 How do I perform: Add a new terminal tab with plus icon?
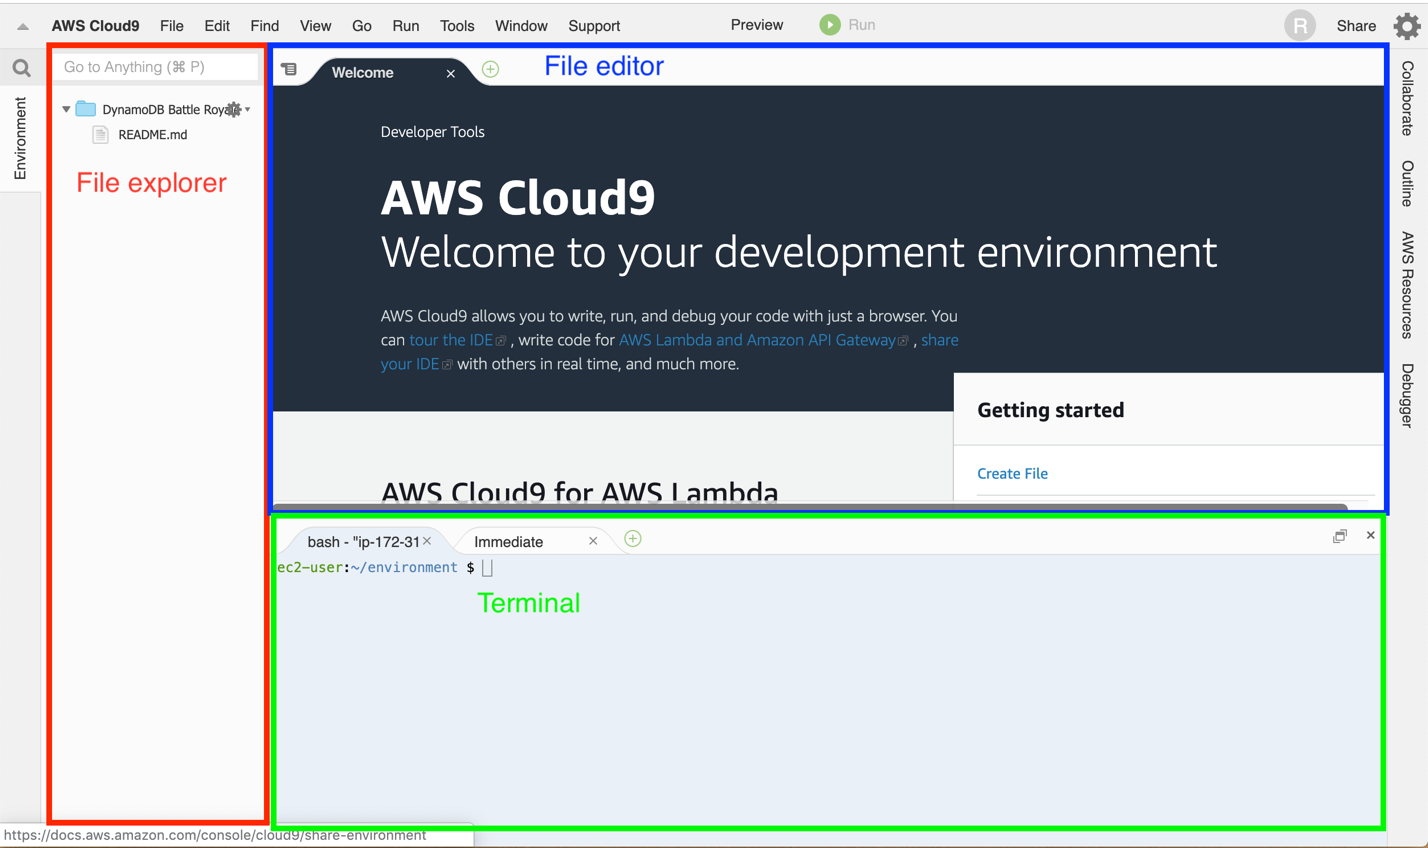click(632, 538)
